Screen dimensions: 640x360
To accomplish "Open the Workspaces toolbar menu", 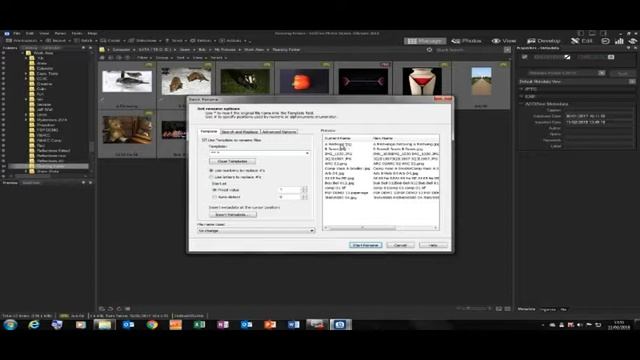I will pyautogui.click(x=24, y=41).
